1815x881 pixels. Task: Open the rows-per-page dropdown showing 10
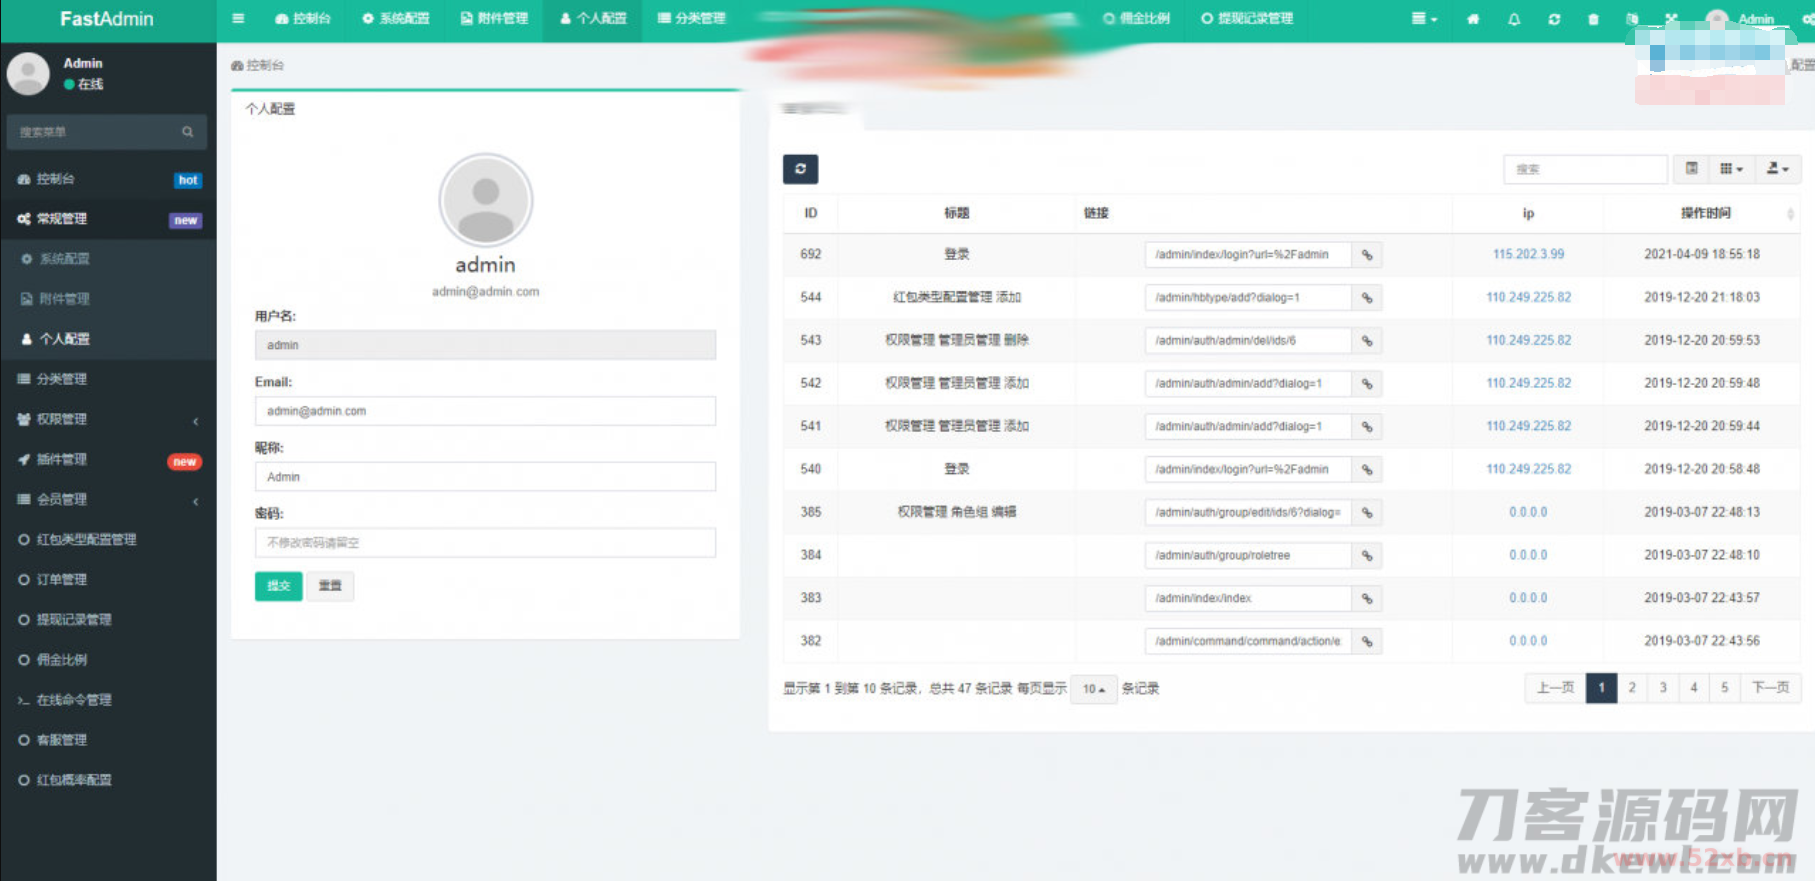(x=1093, y=689)
